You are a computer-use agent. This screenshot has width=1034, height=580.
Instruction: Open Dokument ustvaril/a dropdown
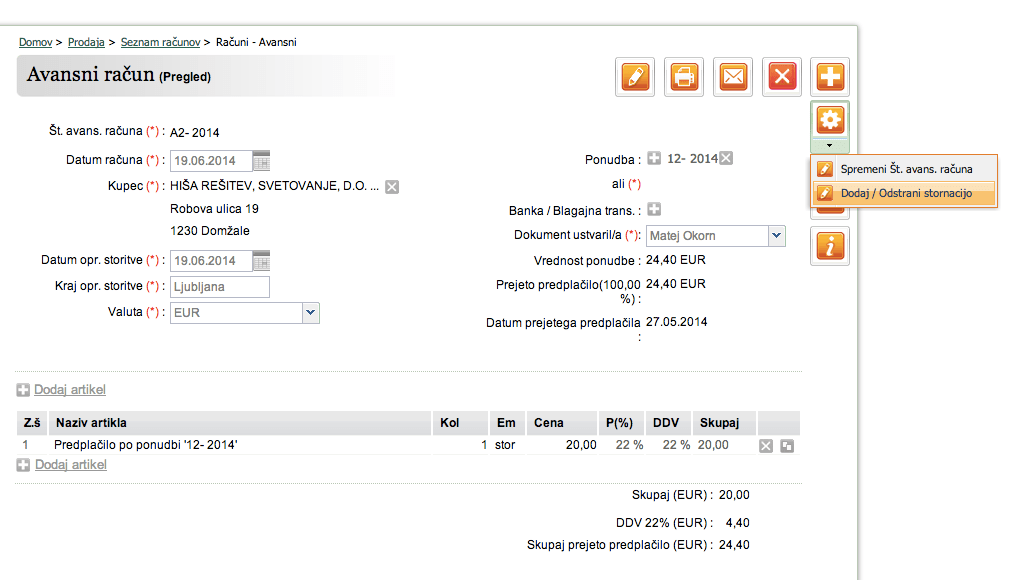(x=776, y=236)
